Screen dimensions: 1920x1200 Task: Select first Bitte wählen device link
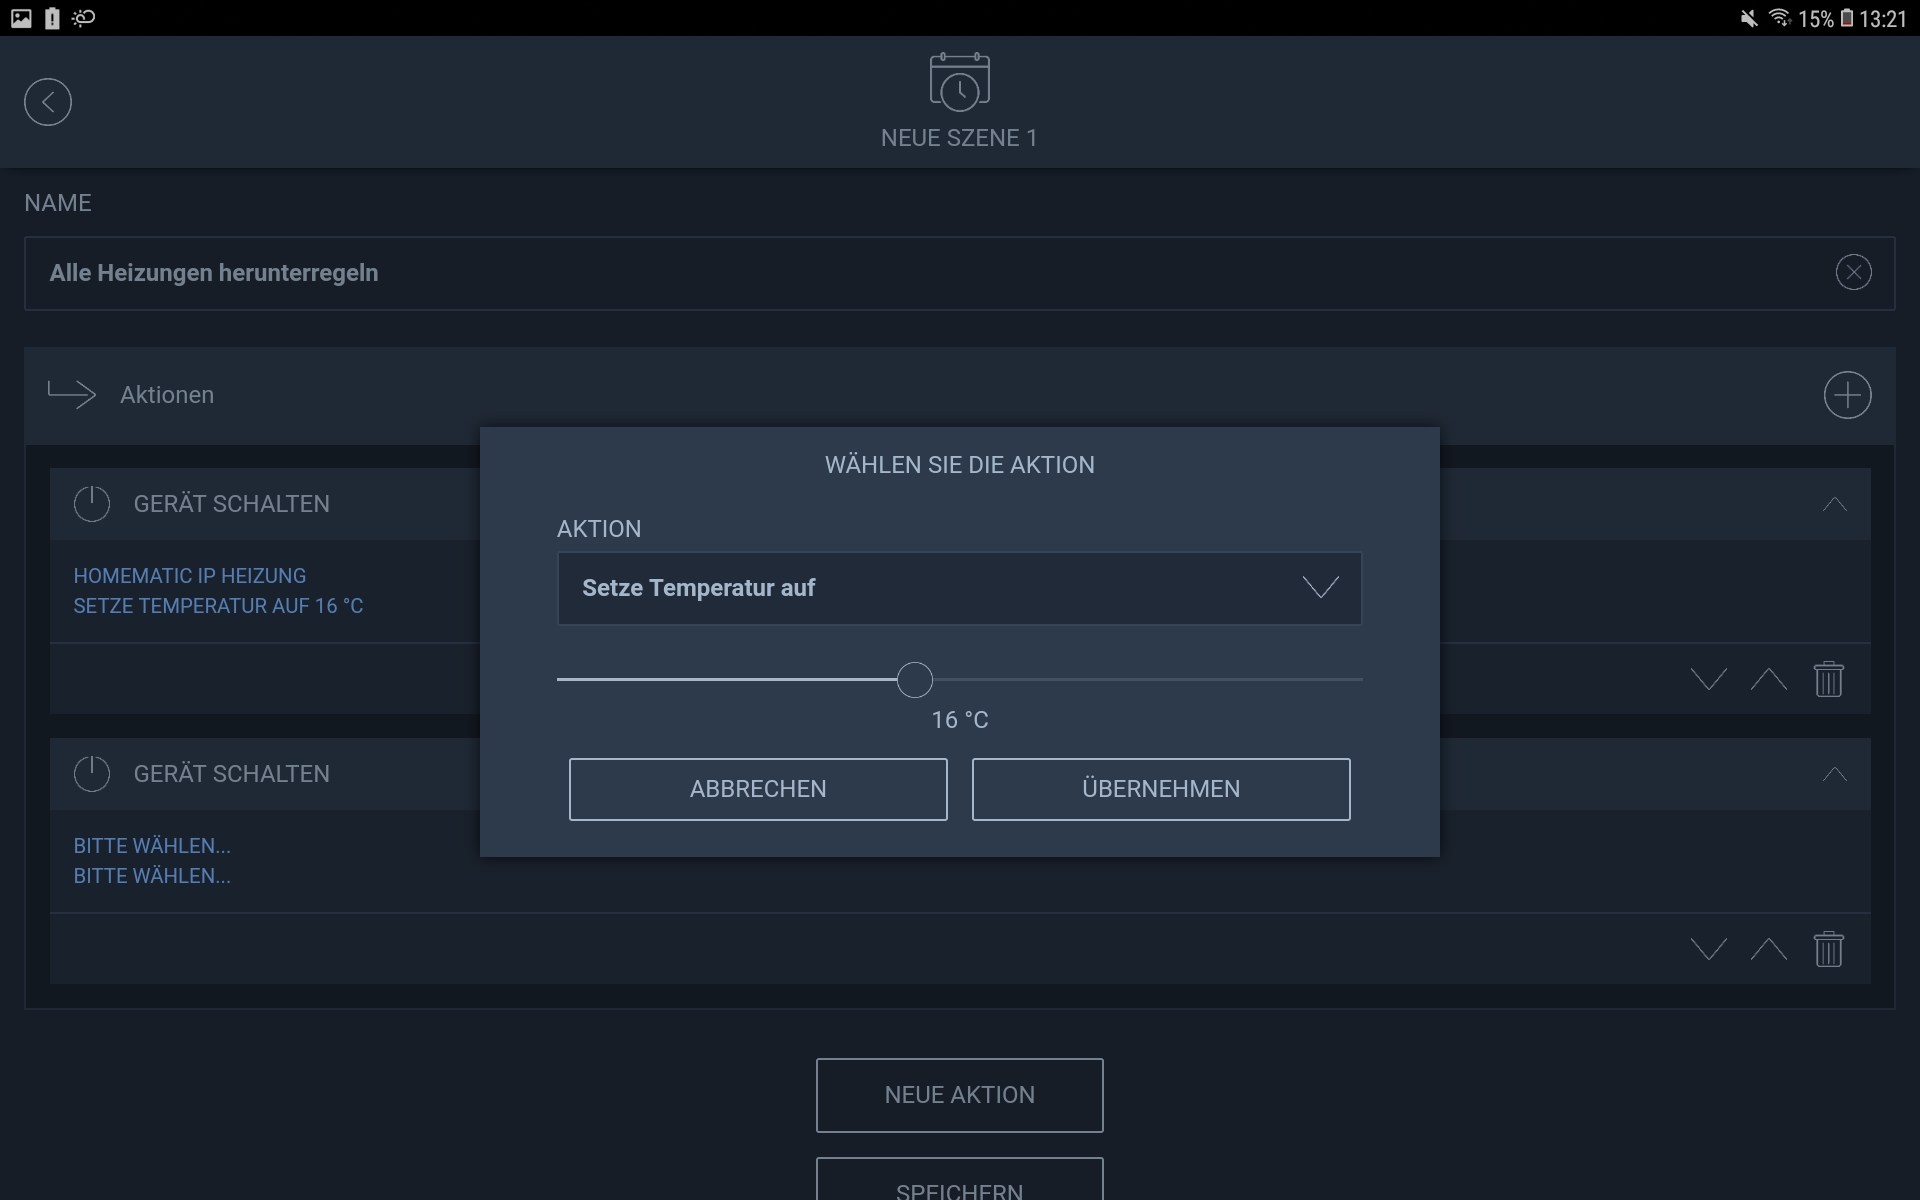click(152, 846)
